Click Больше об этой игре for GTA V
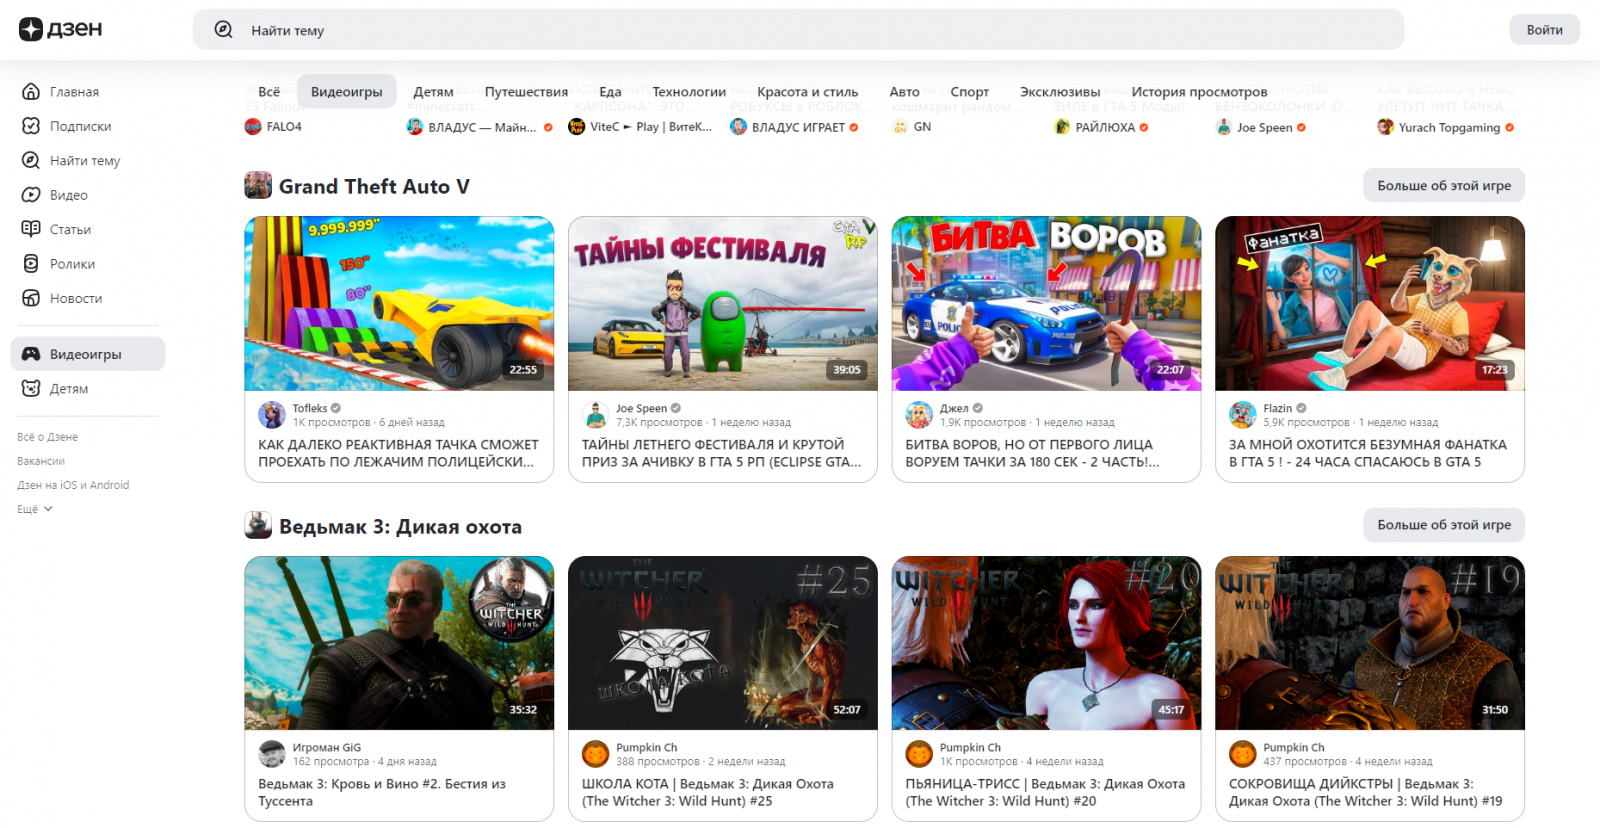The width and height of the screenshot is (1600, 828). [x=1444, y=186]
